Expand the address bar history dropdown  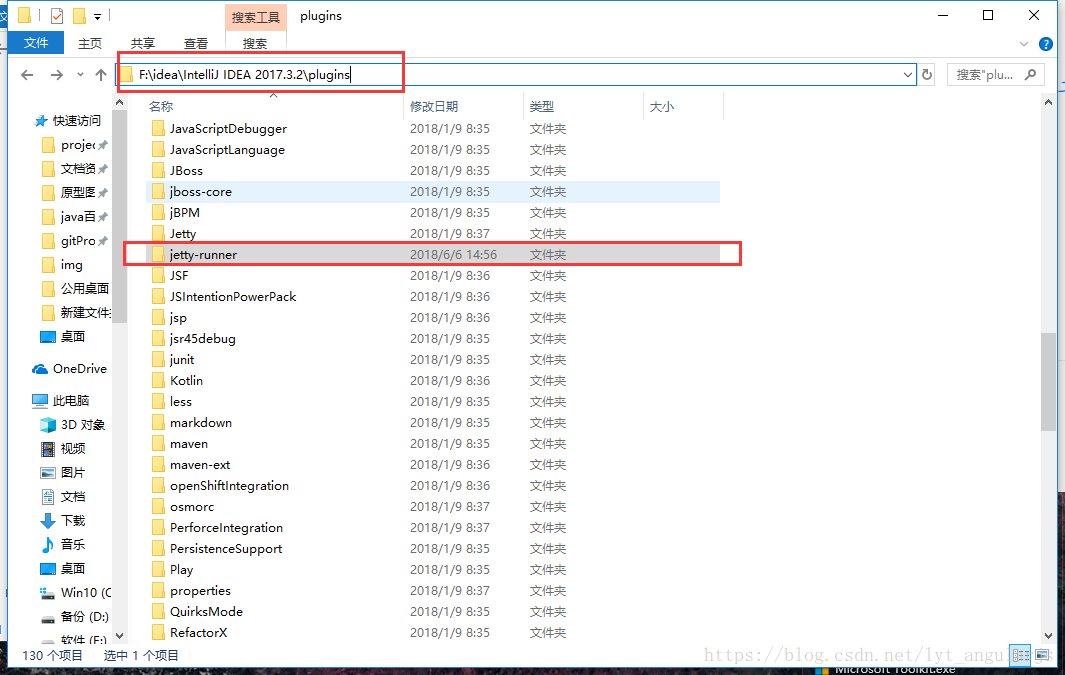[907, 75]
